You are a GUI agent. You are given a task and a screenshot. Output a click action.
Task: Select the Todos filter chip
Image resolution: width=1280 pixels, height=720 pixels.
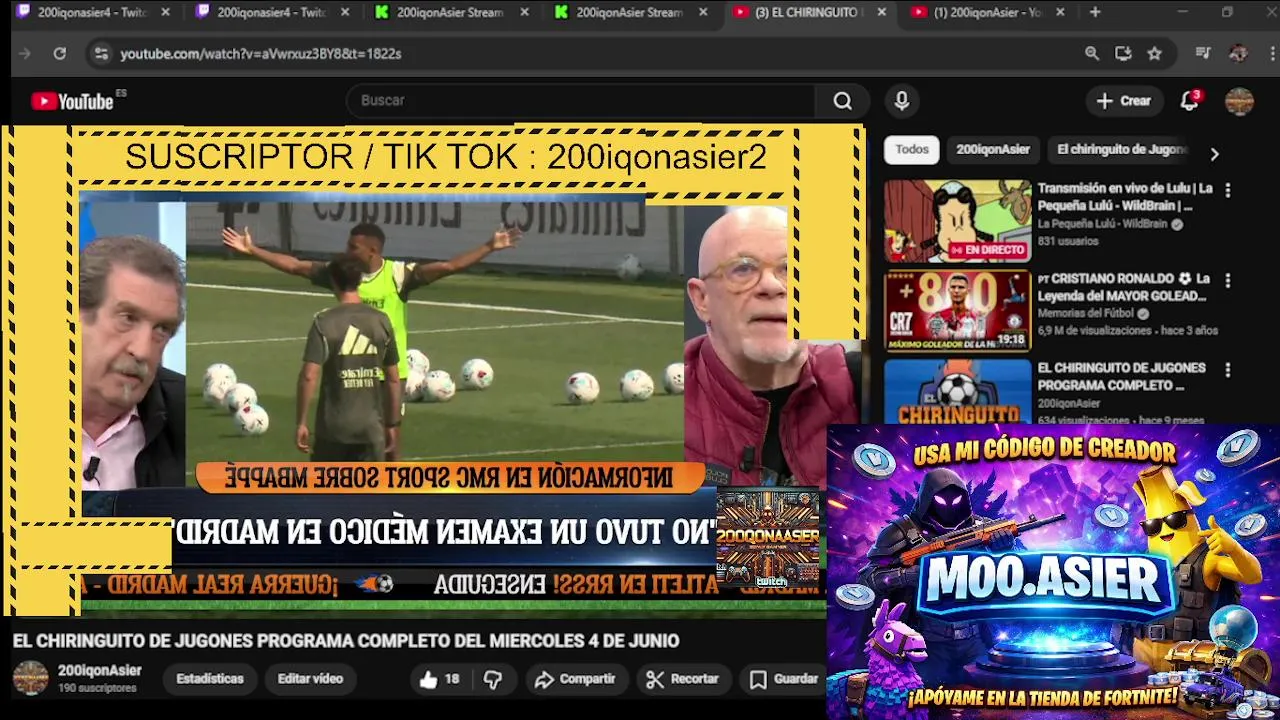tap(911, 150)
